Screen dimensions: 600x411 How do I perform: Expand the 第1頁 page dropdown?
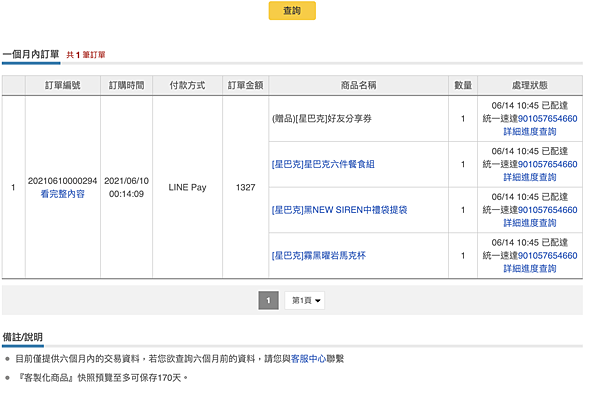(x=305, y=300)
